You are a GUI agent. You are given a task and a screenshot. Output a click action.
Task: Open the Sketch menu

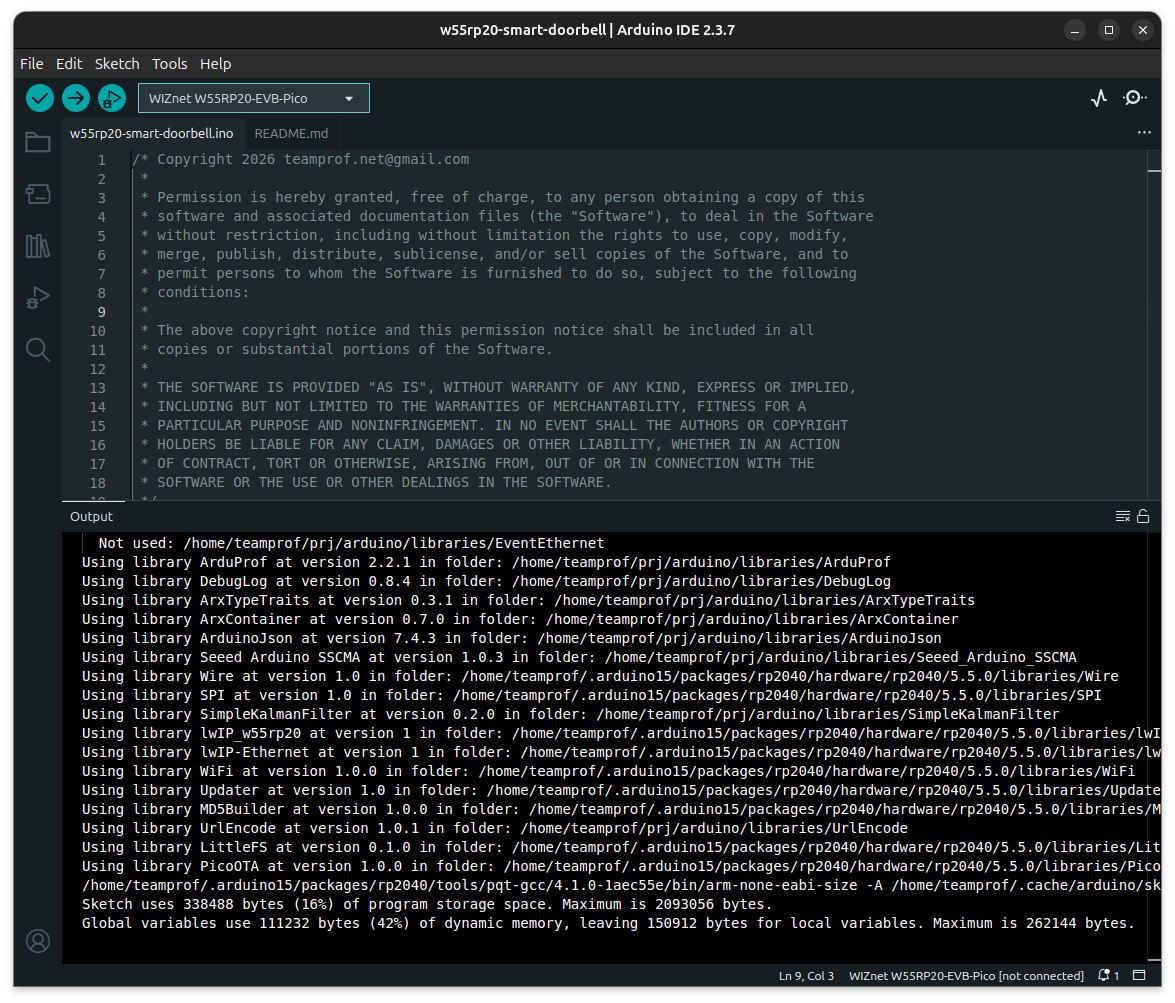pyautogui.click(x=117, y=64)
